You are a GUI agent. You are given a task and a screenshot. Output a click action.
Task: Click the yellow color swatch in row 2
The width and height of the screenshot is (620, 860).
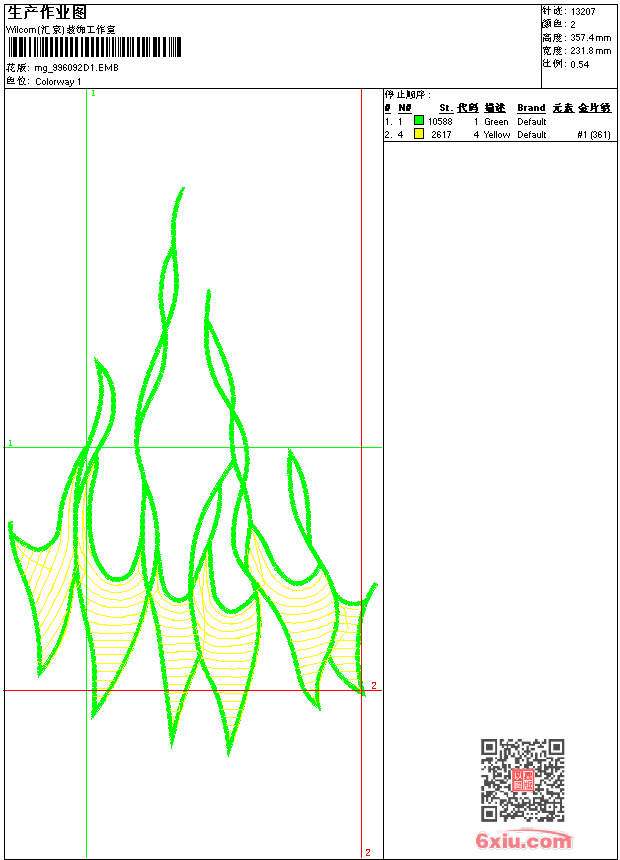click(x=419, y=134)
